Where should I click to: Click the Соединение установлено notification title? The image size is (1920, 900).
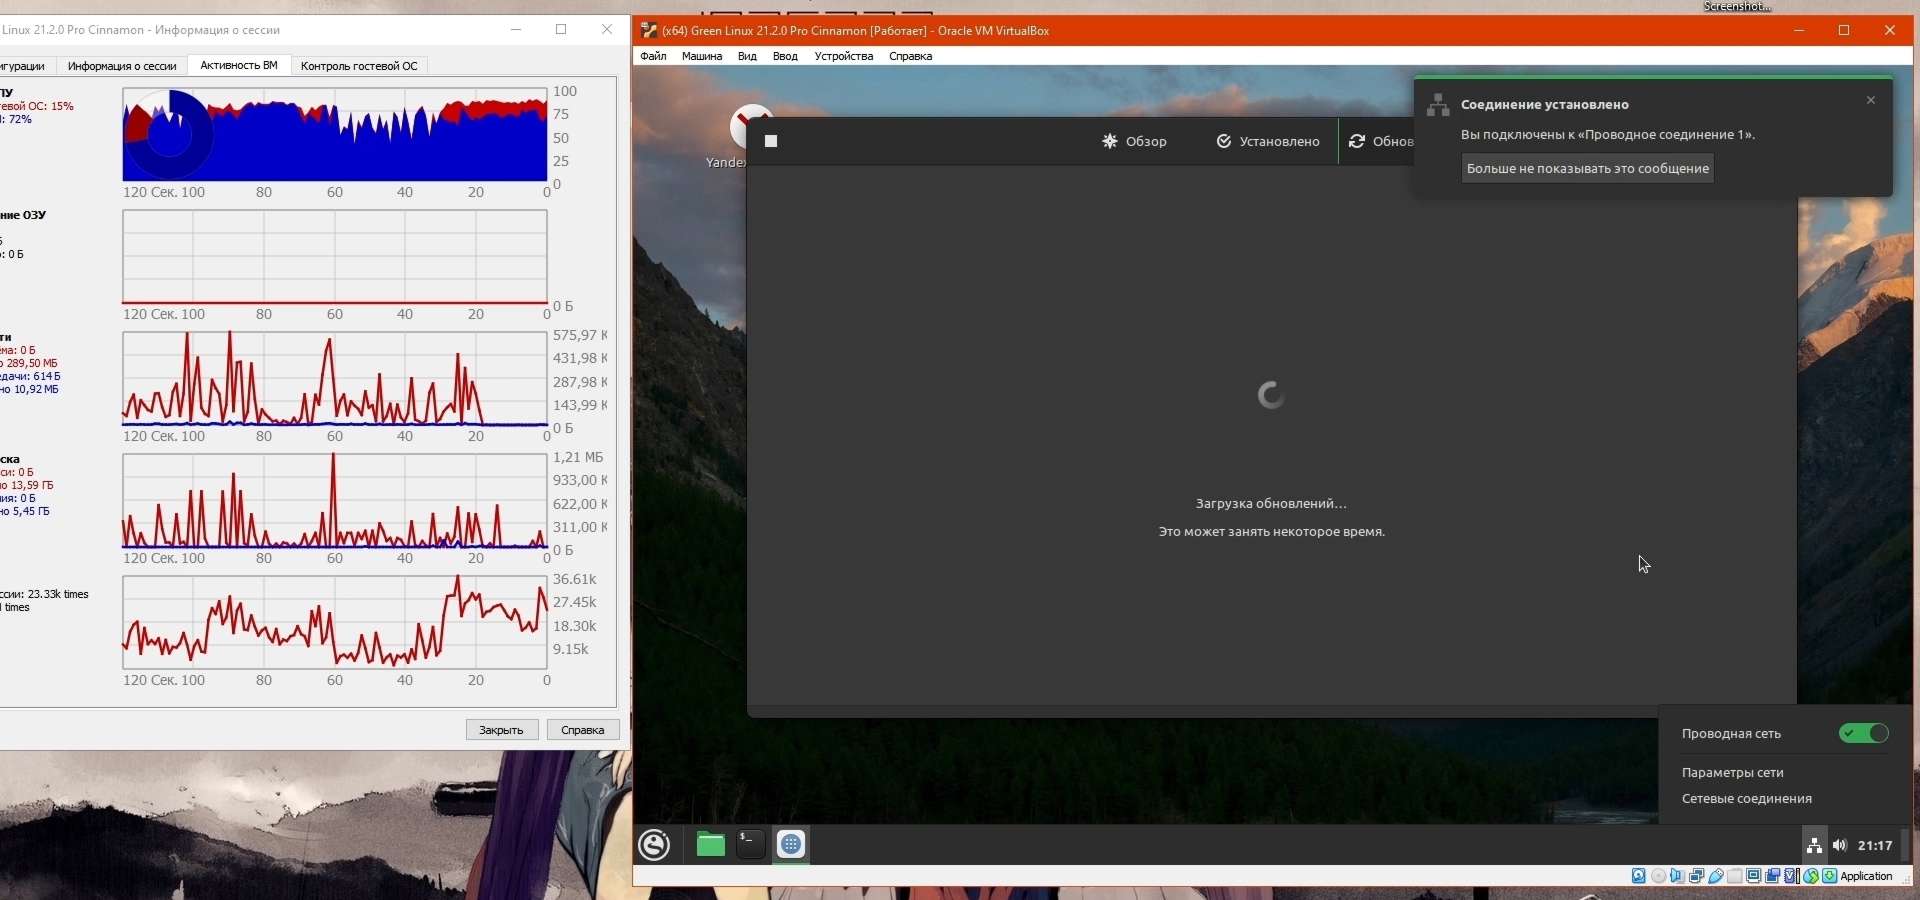(x=1545, y=104)
